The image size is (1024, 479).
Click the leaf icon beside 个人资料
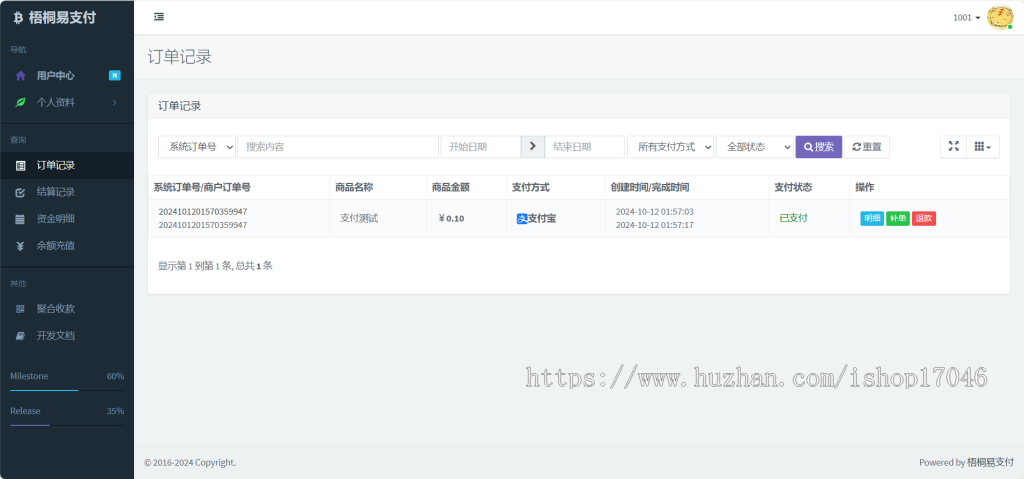point(20,103)
